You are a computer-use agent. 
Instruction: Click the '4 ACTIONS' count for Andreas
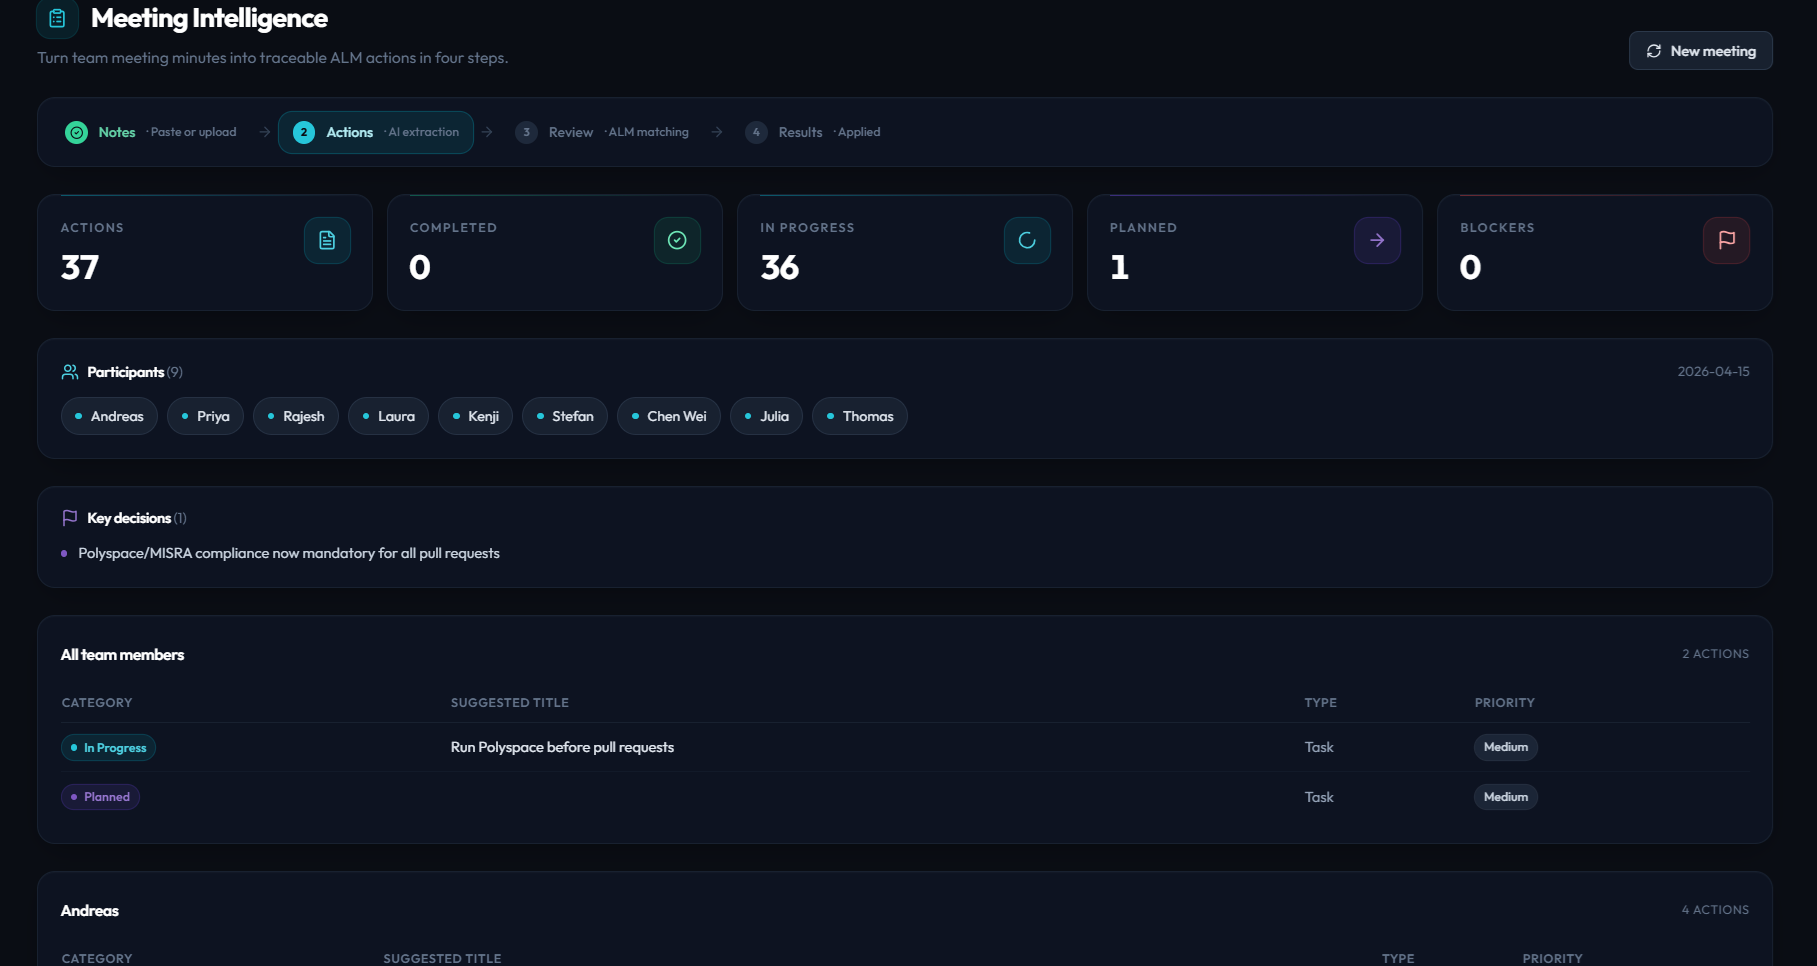(x=1715, y=910)
